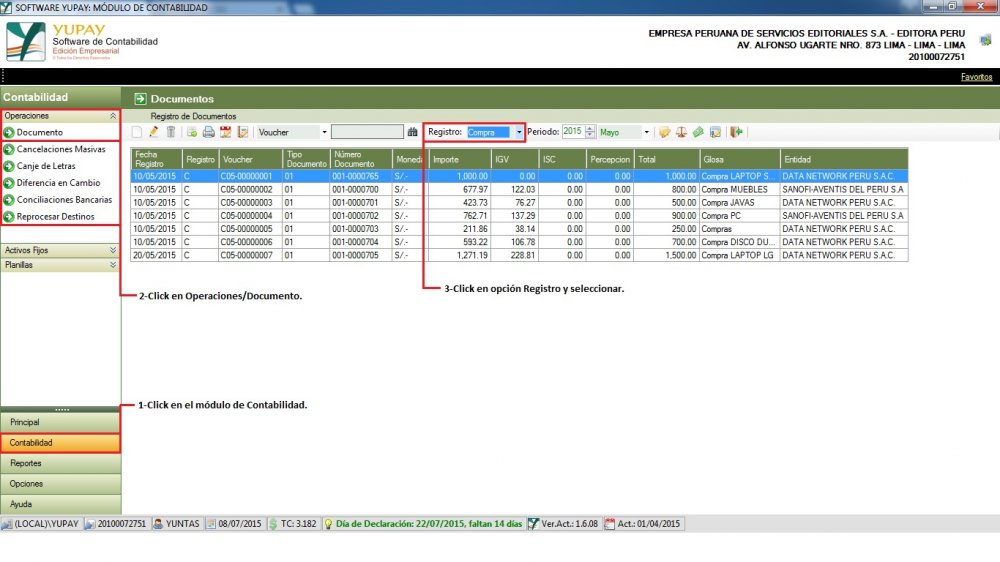Select voucher row C05-00000002
This screenshot has height=562, width=1000.
[x=519, y=189]
